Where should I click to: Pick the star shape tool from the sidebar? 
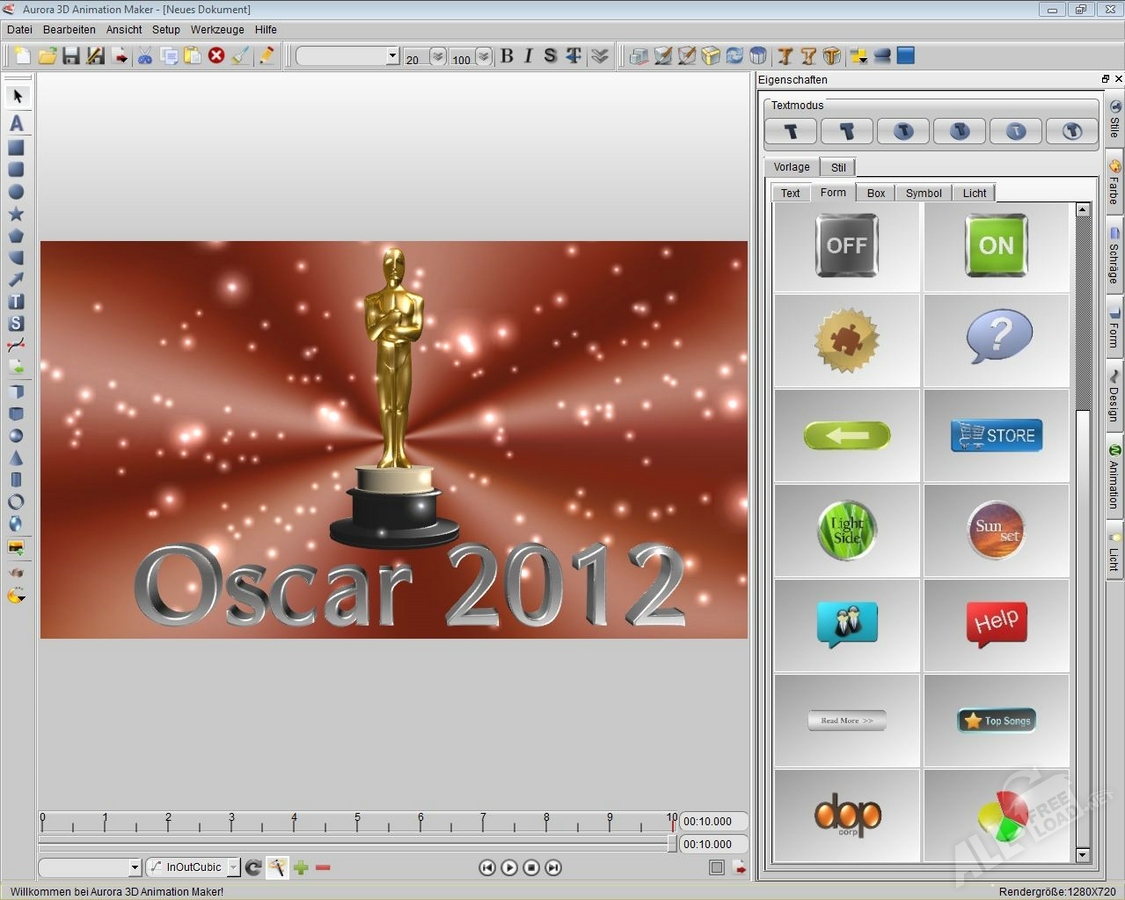[x=16, y=212]
